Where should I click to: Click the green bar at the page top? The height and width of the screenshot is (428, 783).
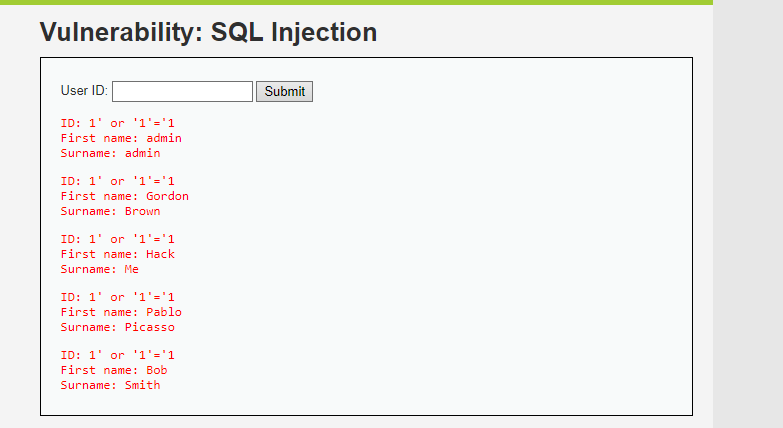356,2
